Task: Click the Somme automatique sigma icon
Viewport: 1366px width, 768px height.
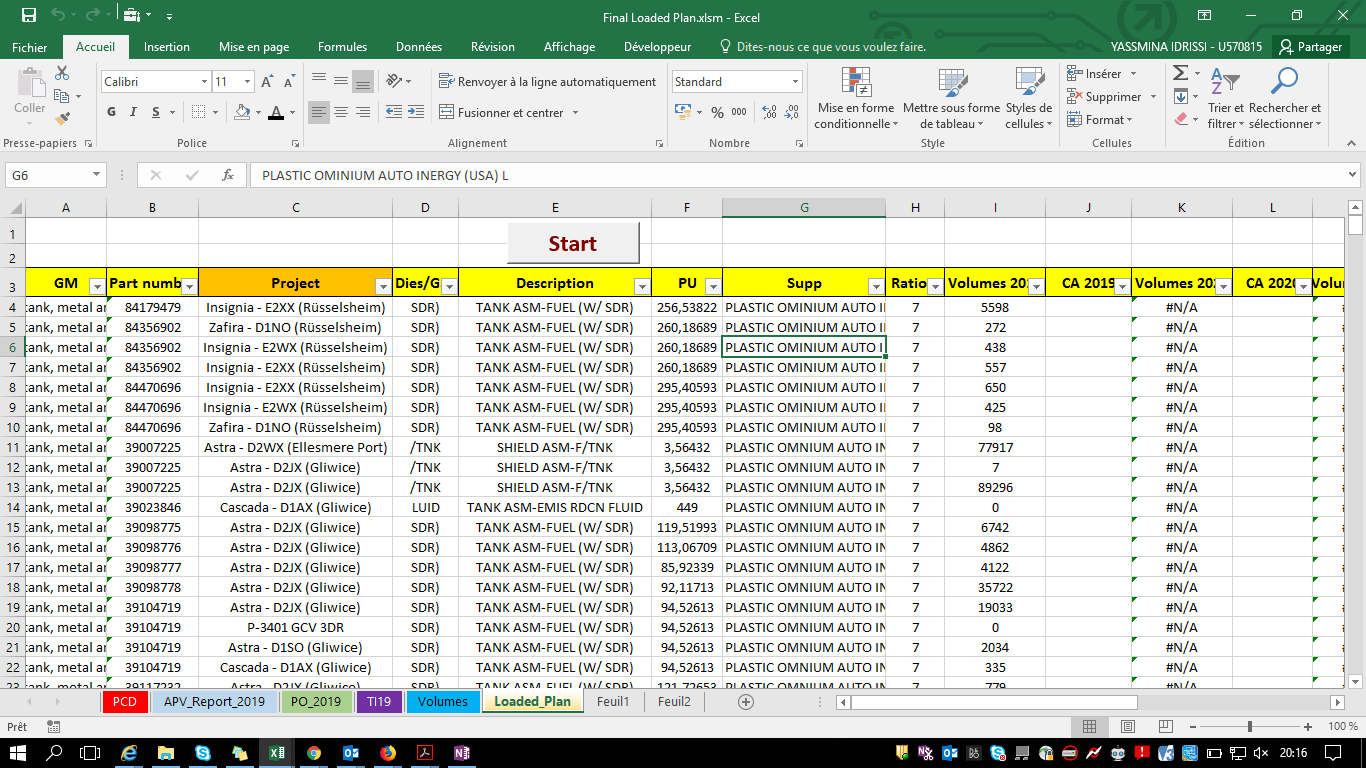Action: coord(1180,72)
